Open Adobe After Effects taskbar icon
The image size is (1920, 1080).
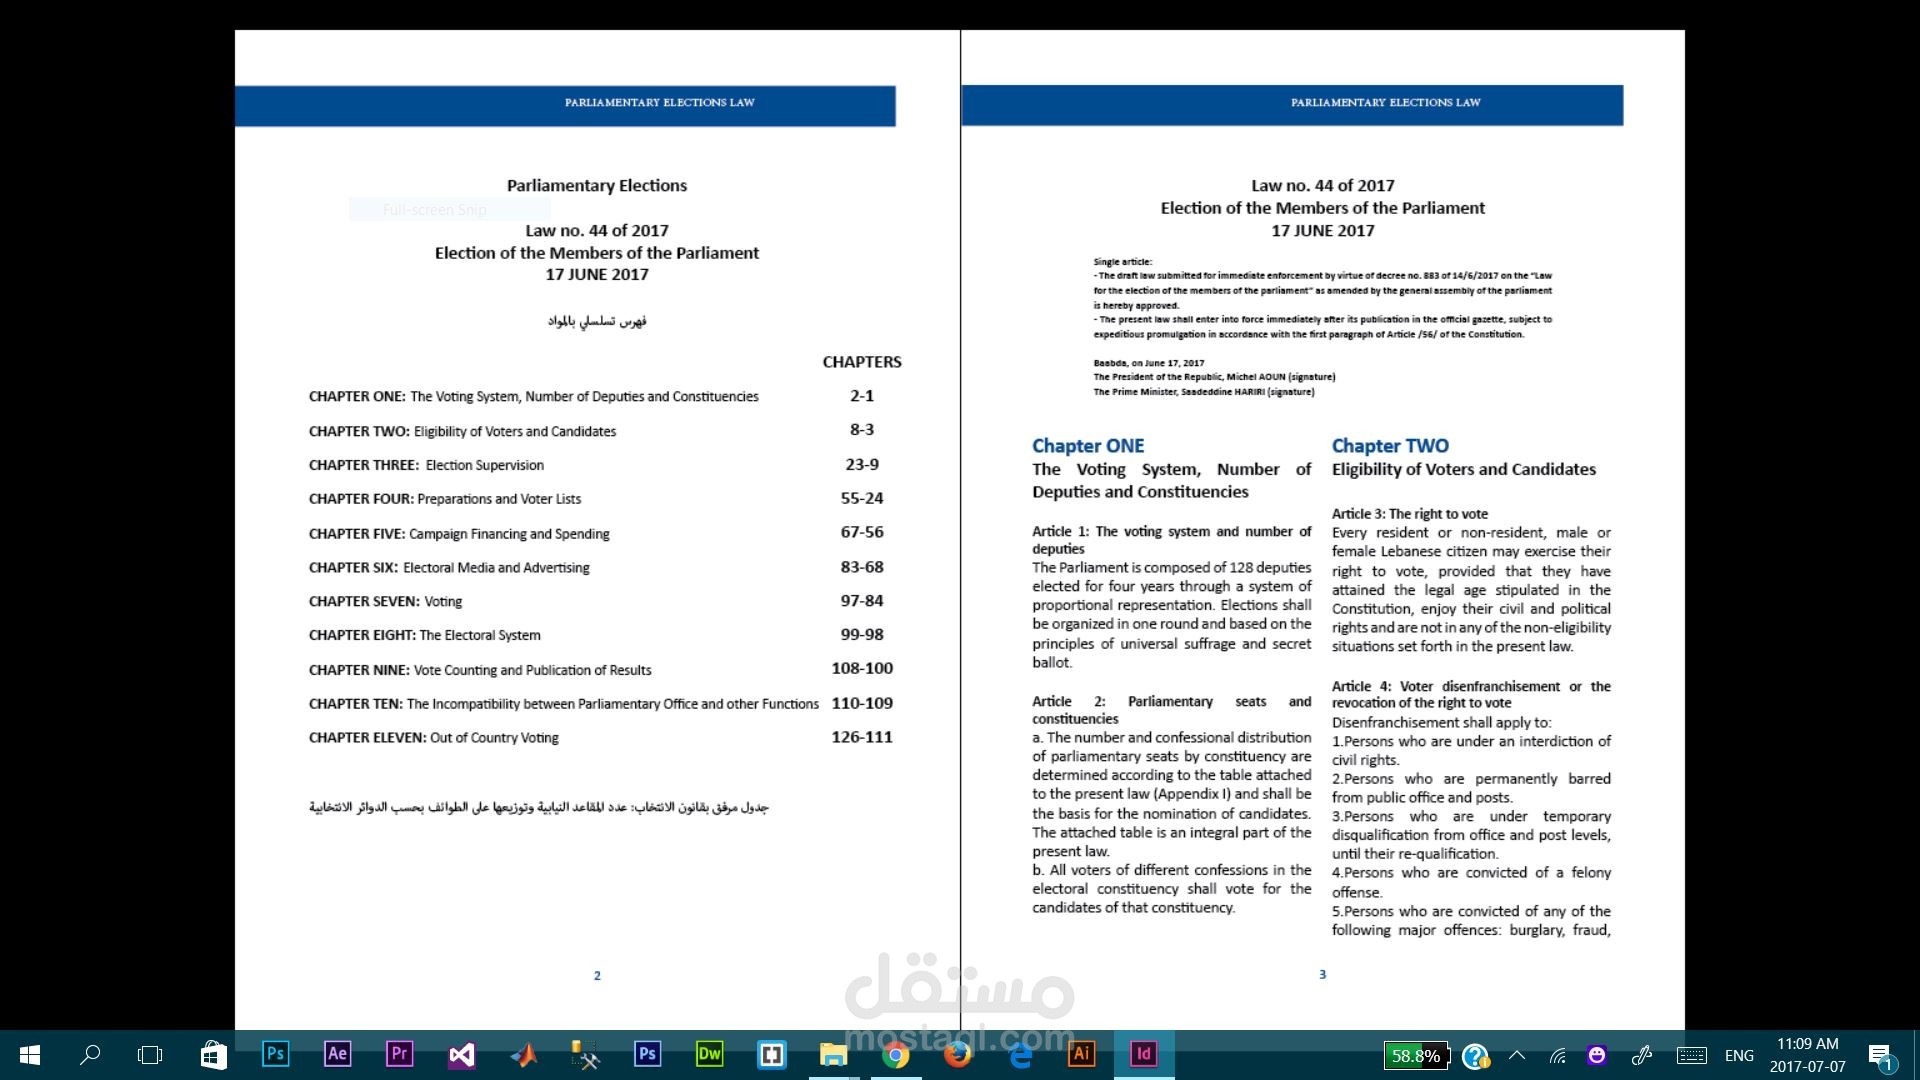pyautogui.click(x=337, y=1054)
